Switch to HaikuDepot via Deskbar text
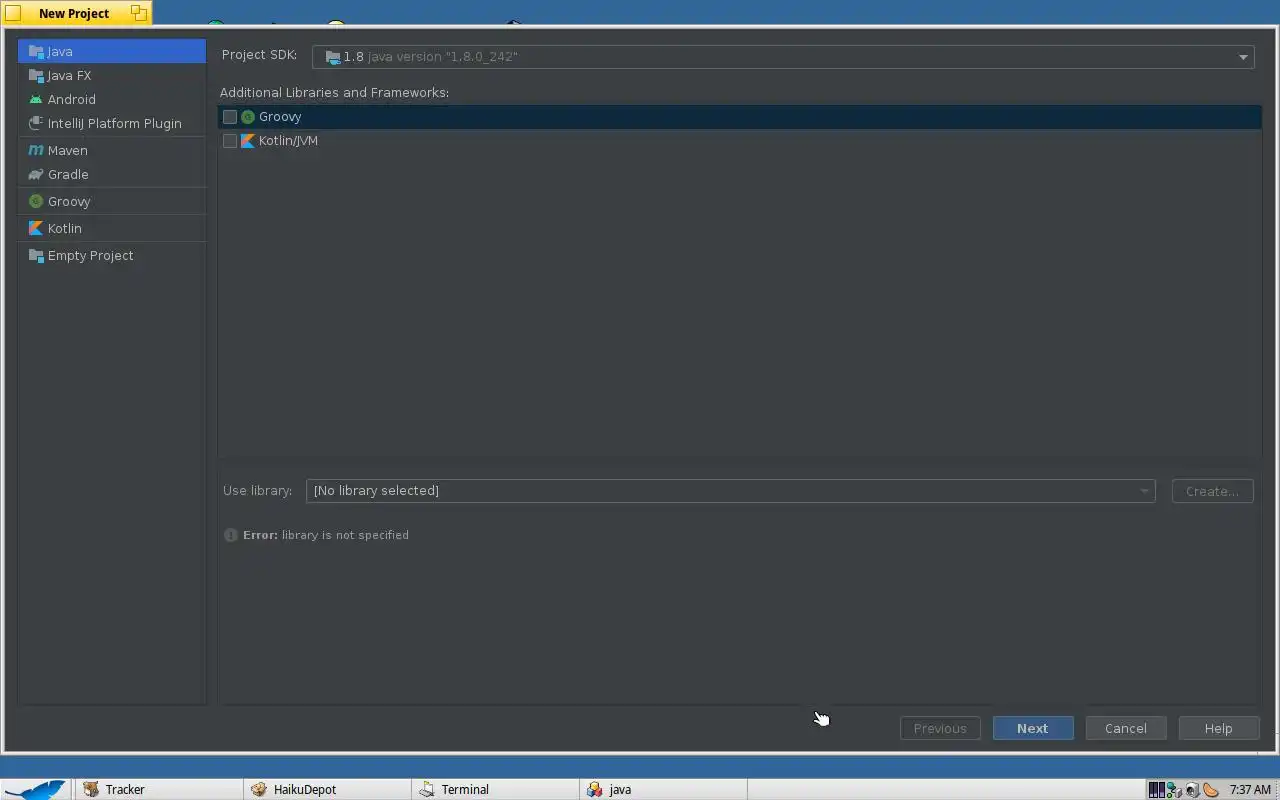The width and height of the screenshot is (1280, 800). [x=305, y=789]
